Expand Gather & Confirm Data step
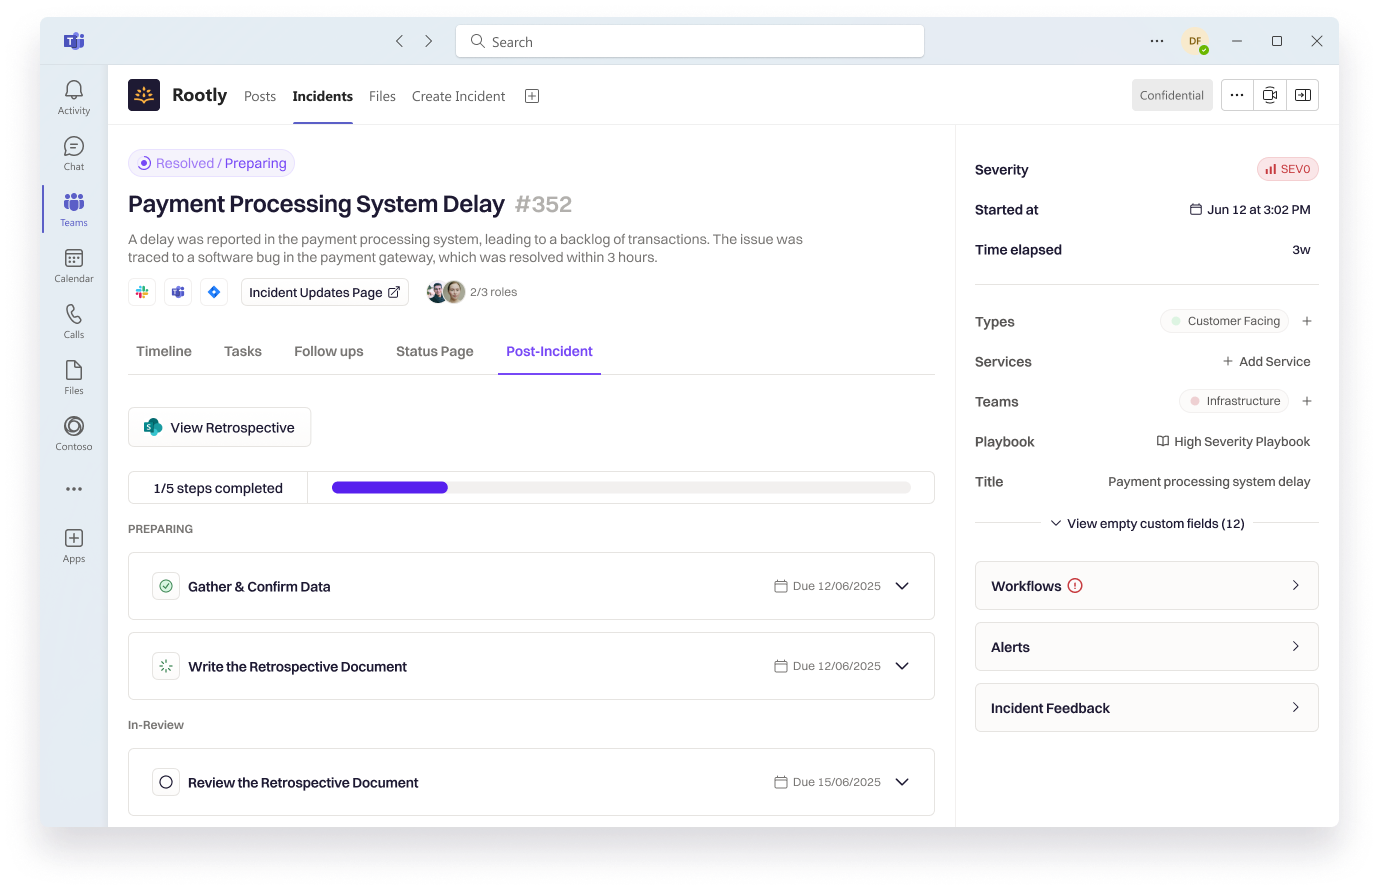The height and width of the screenshot is (890, 1379). point(902,586)
